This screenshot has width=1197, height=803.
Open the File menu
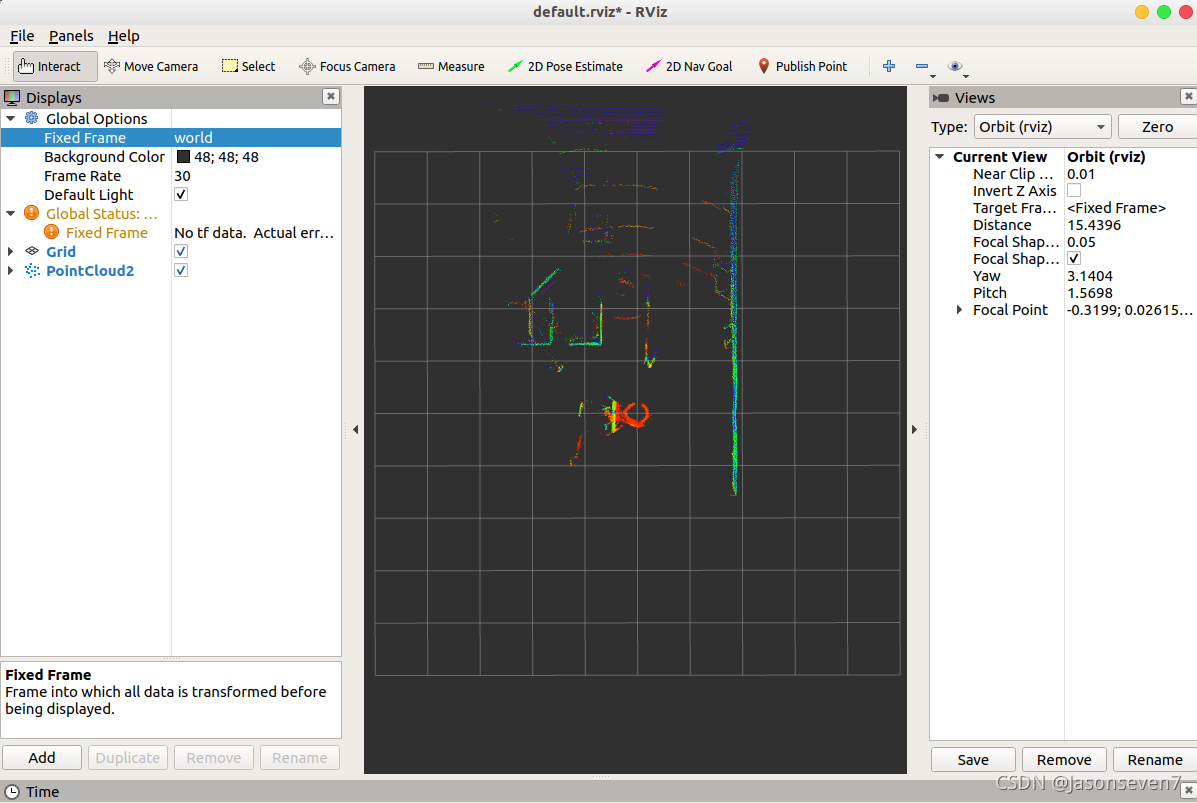tap(21, 36)
